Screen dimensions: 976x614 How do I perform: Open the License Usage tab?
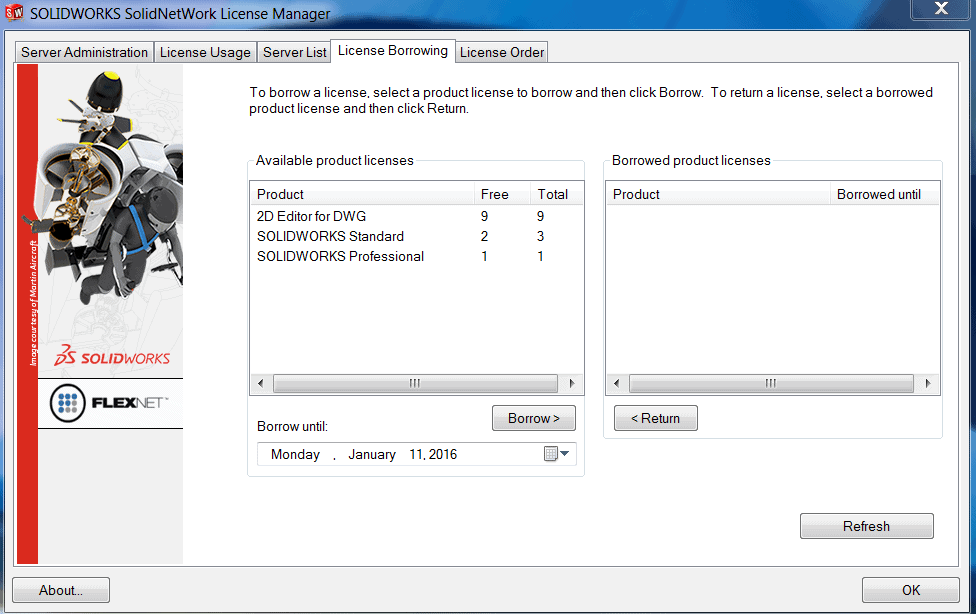click(205, 52)
